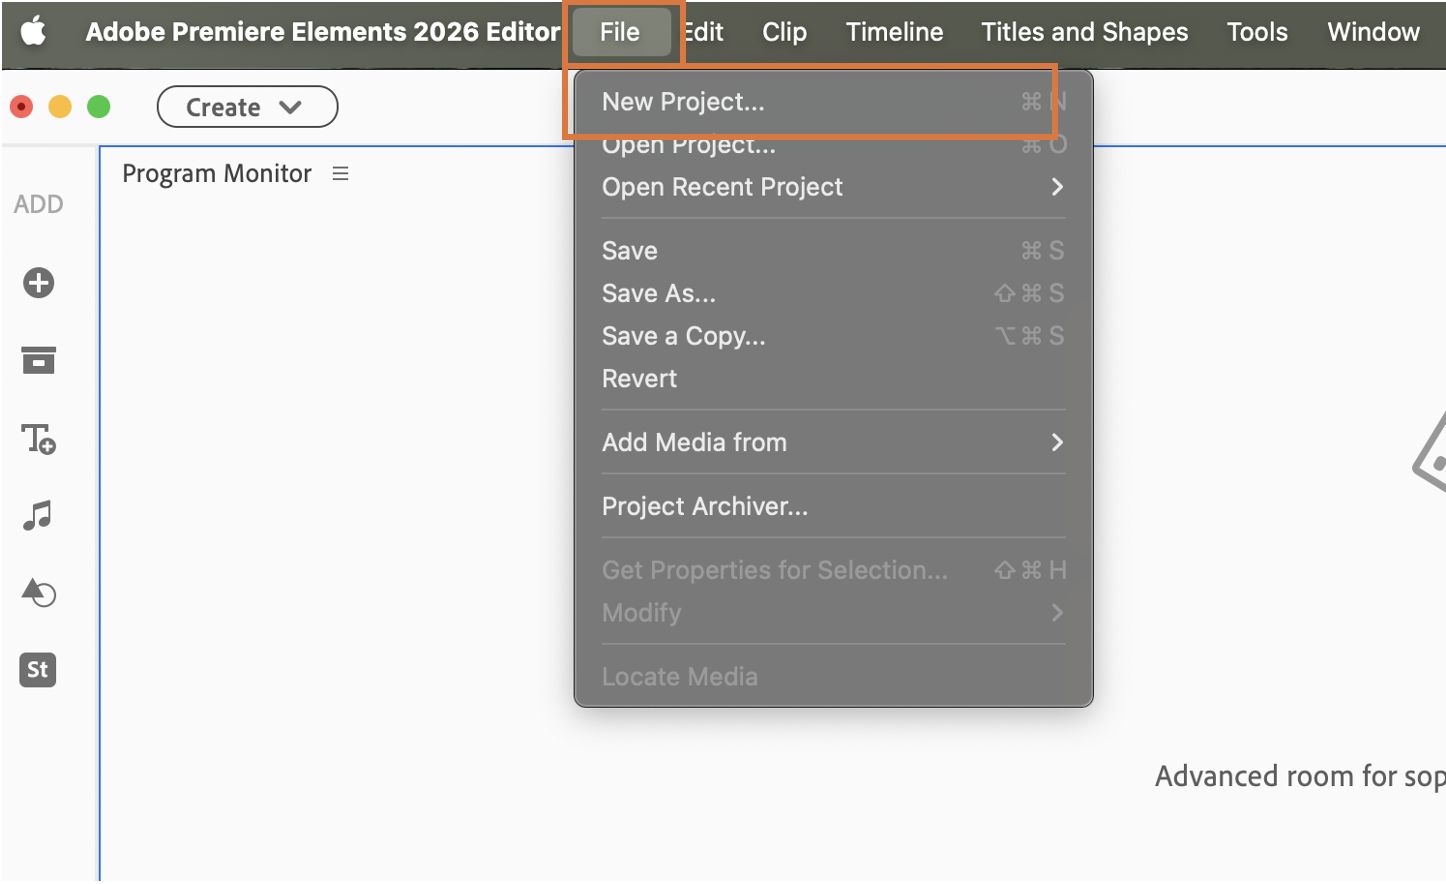The image size is (1446, 884).
Task: Open the Adobe Stock St icon
Action: [x=38, y=670]
